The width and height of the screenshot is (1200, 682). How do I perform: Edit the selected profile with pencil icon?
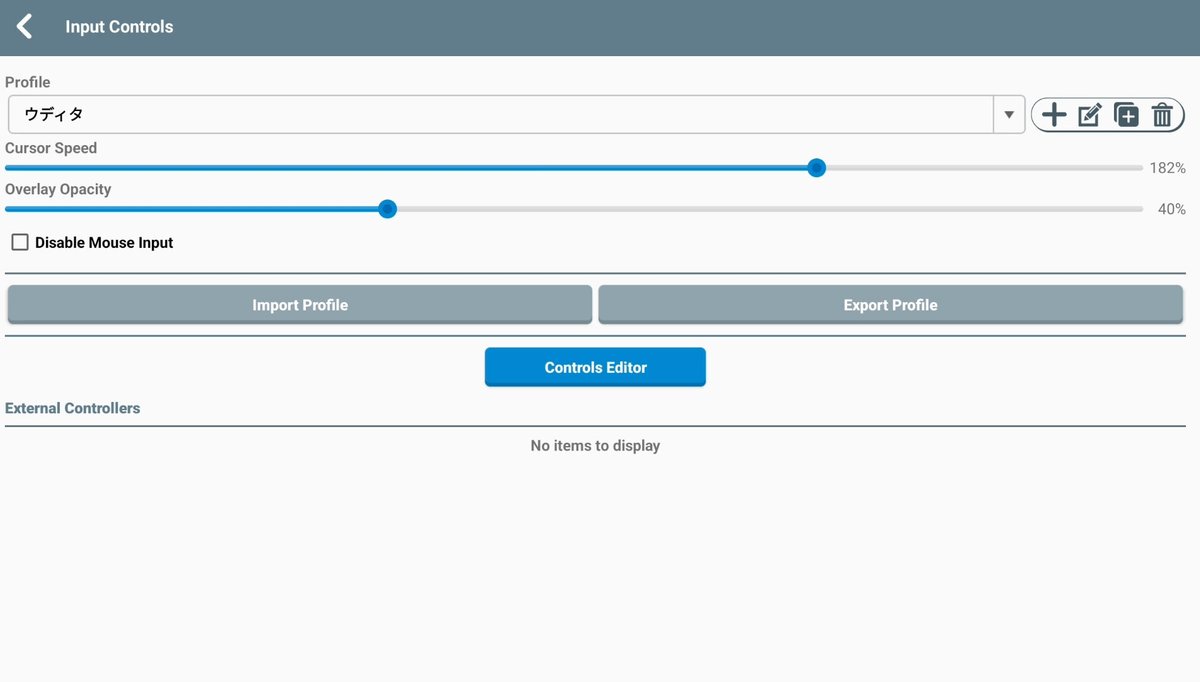coord(1090,115)
